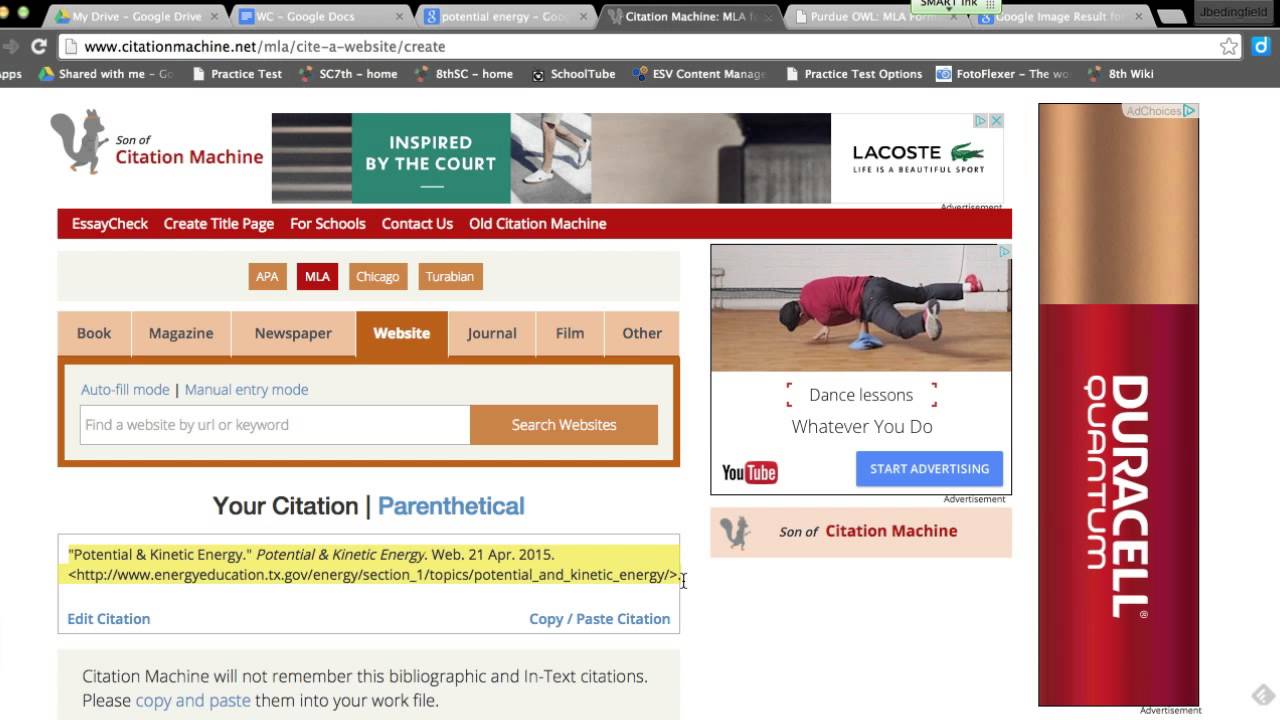This screenshot has width=1280, height=720.
Task: Click the Search Websites button
Action: point(564,425)
